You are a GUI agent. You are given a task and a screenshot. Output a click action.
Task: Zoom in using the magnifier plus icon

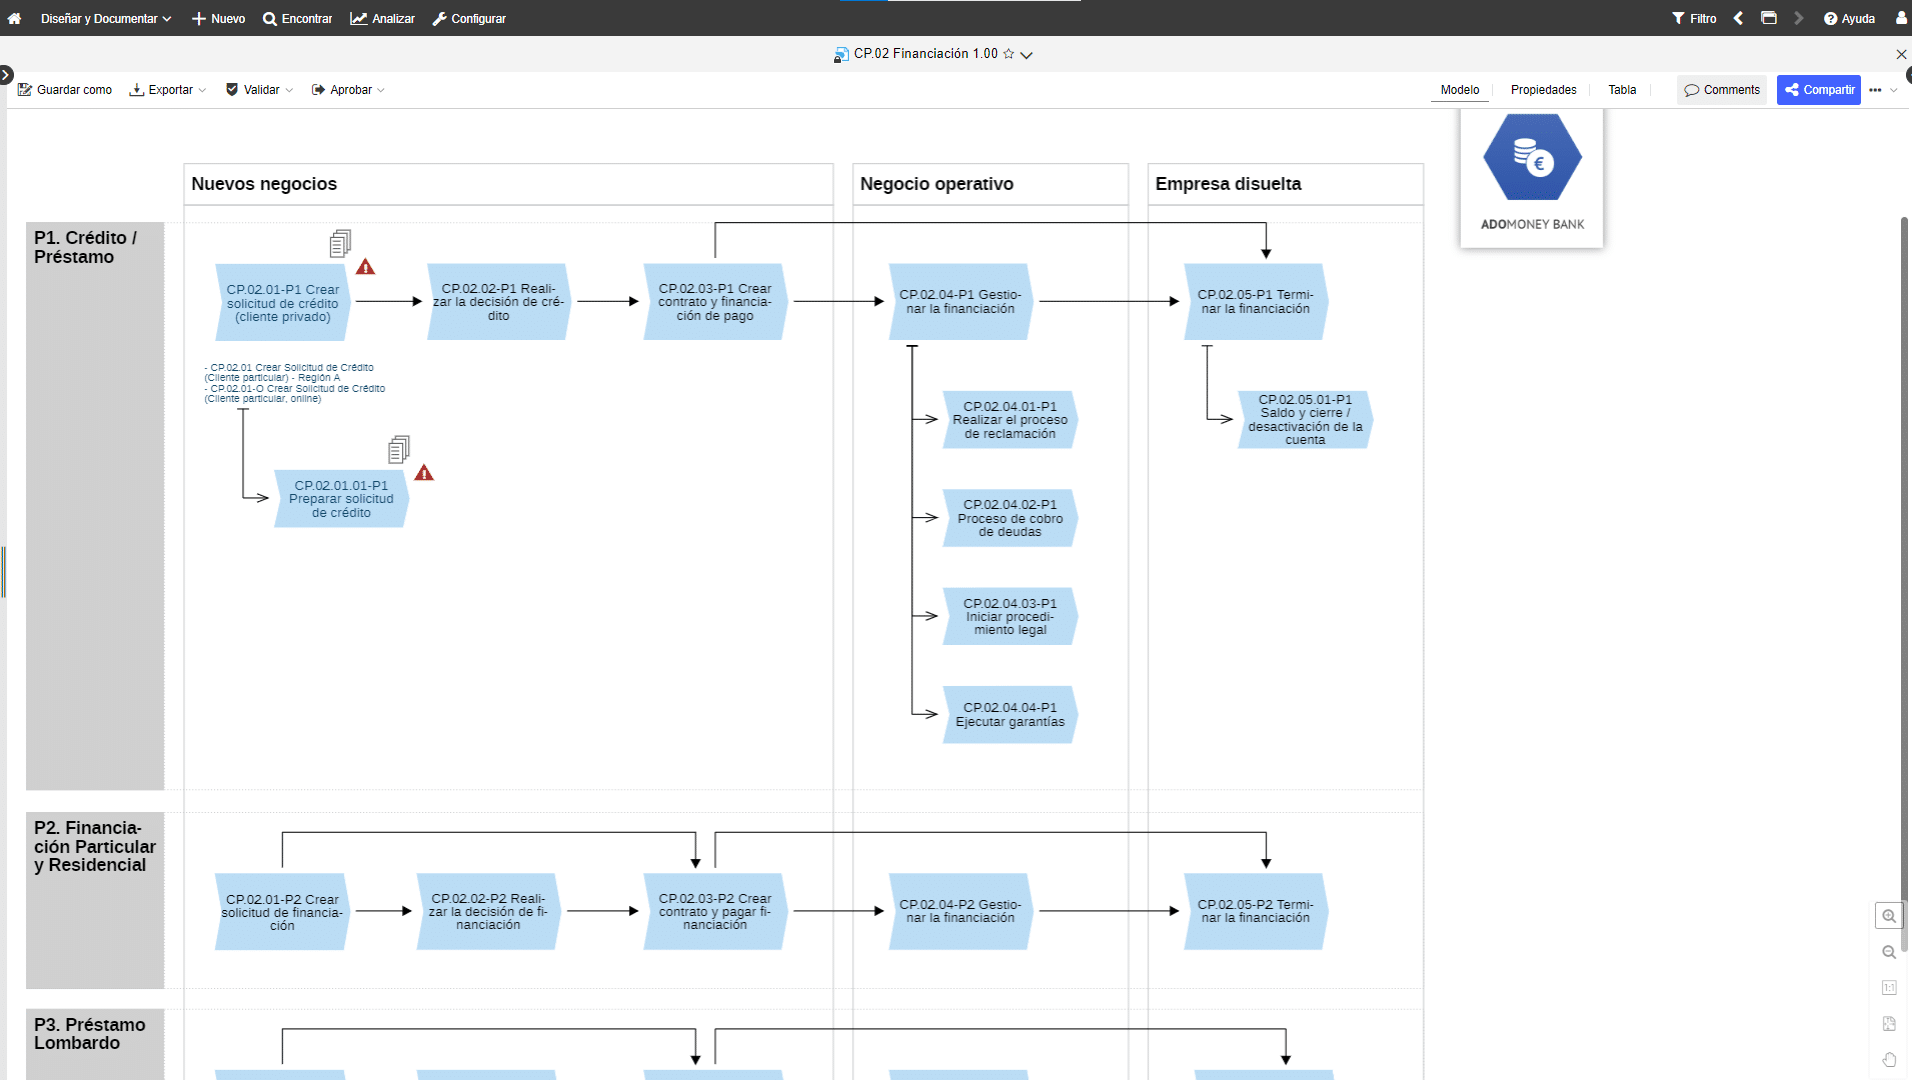tap(1889, 916)
